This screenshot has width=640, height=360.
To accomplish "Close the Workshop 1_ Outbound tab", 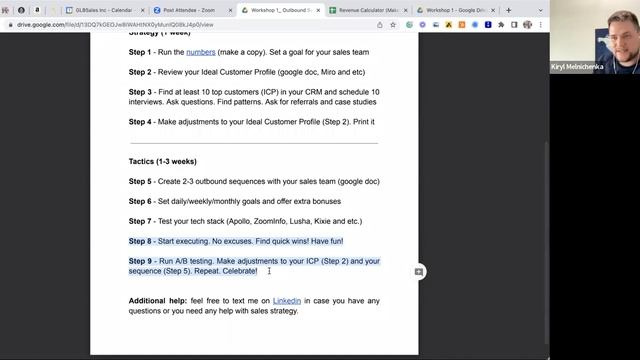I will [318, 10].
